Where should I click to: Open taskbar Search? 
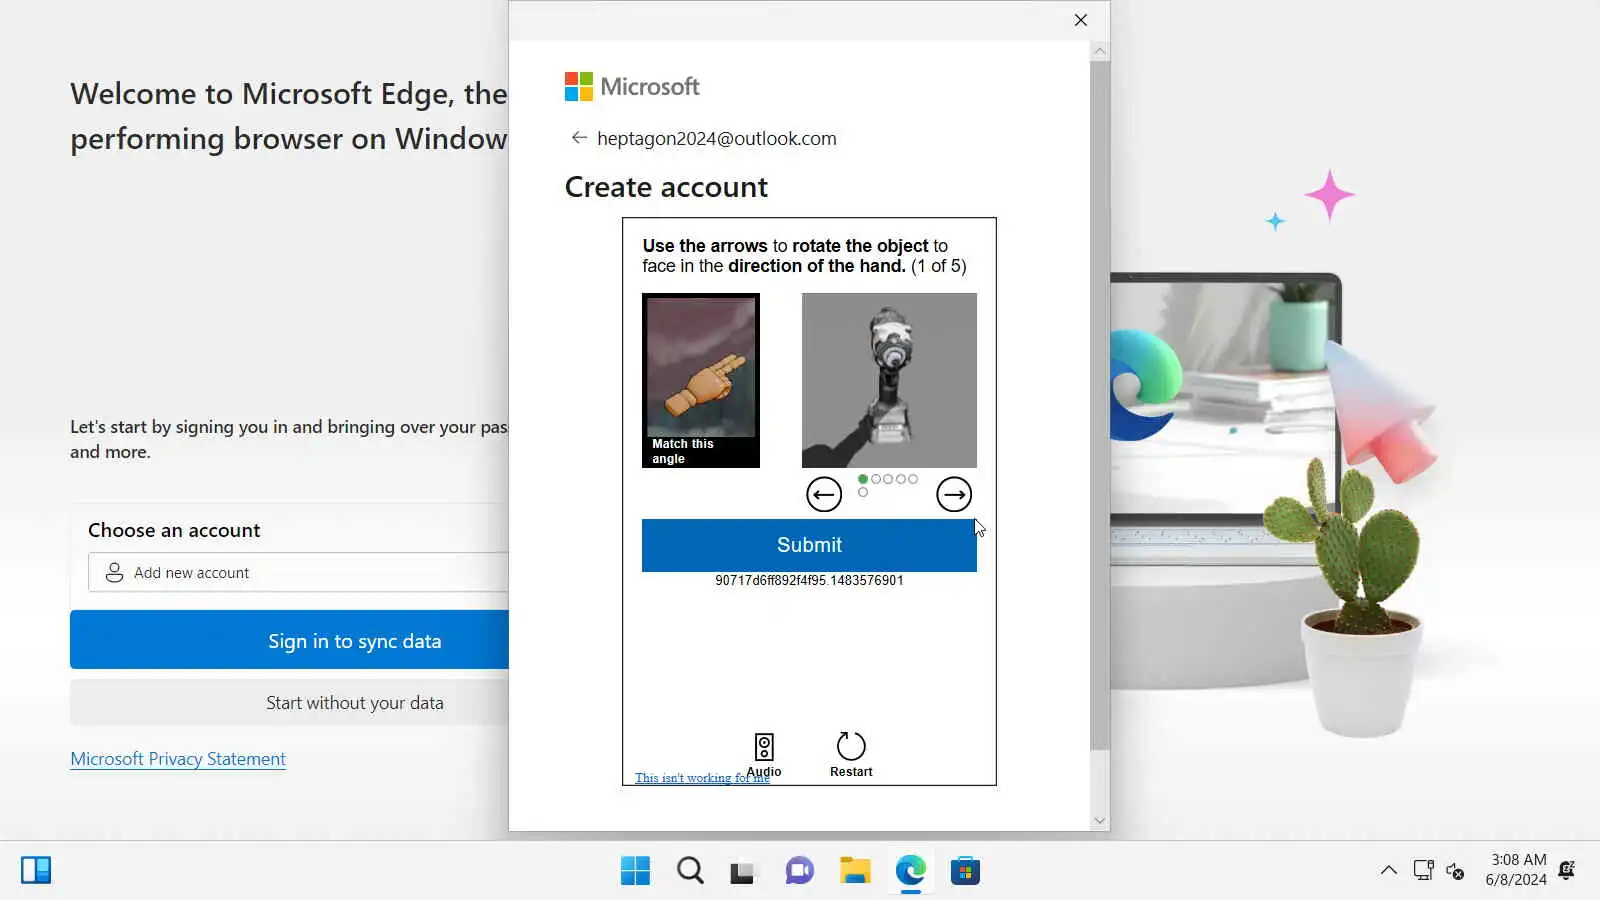[690, 871]
